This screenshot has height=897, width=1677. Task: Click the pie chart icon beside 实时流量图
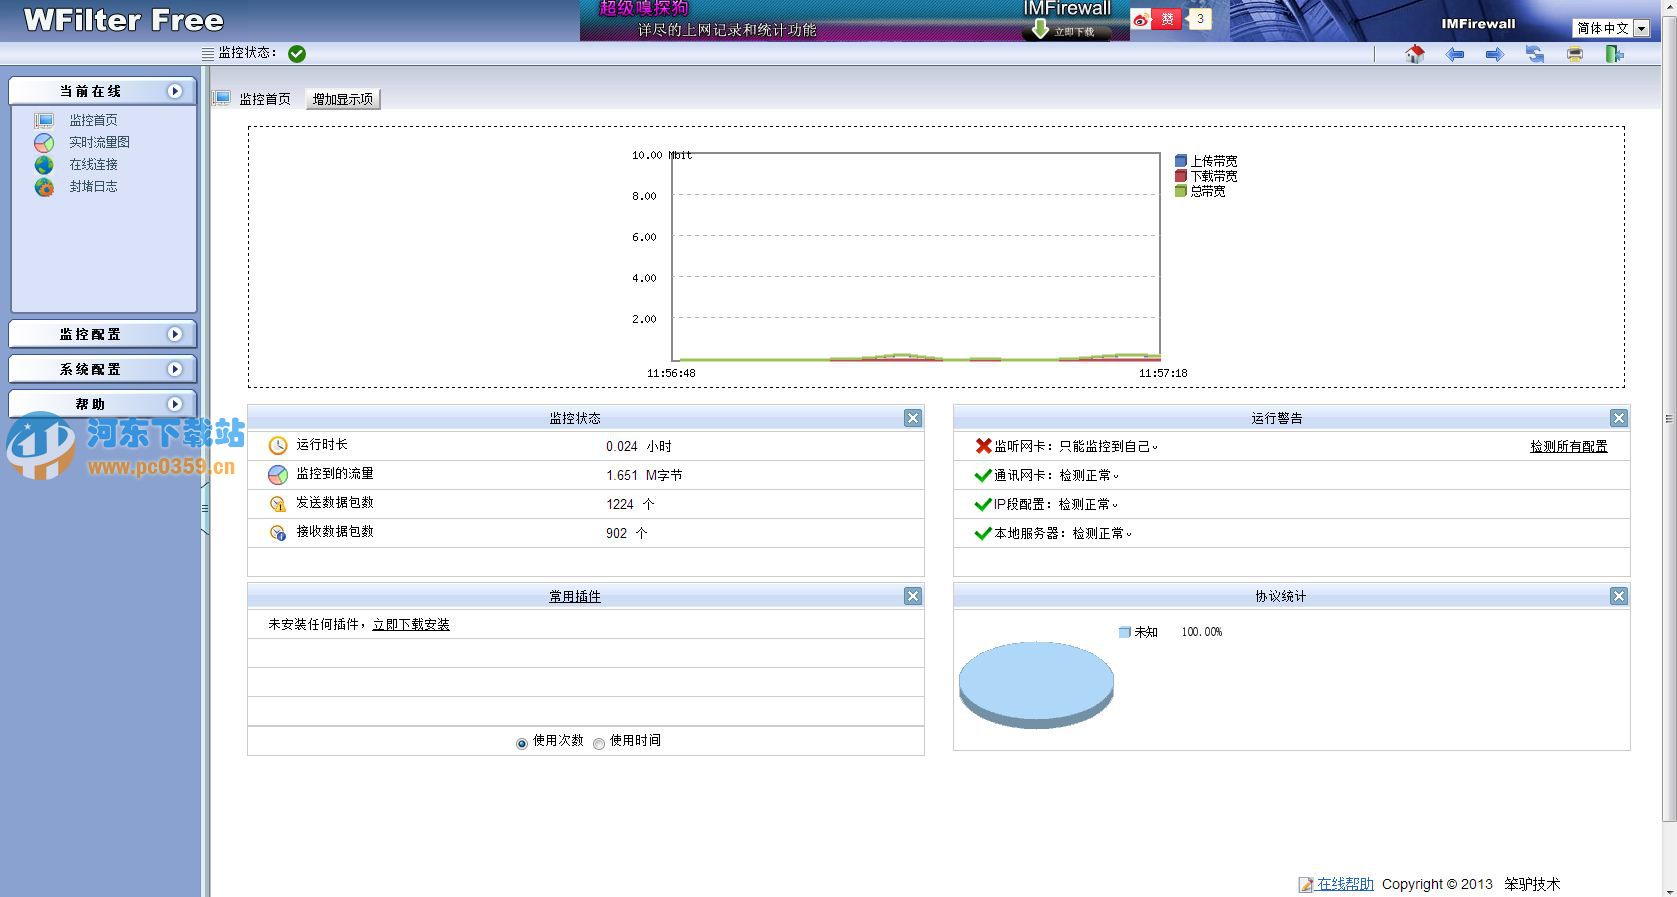(x=44, y=143)
